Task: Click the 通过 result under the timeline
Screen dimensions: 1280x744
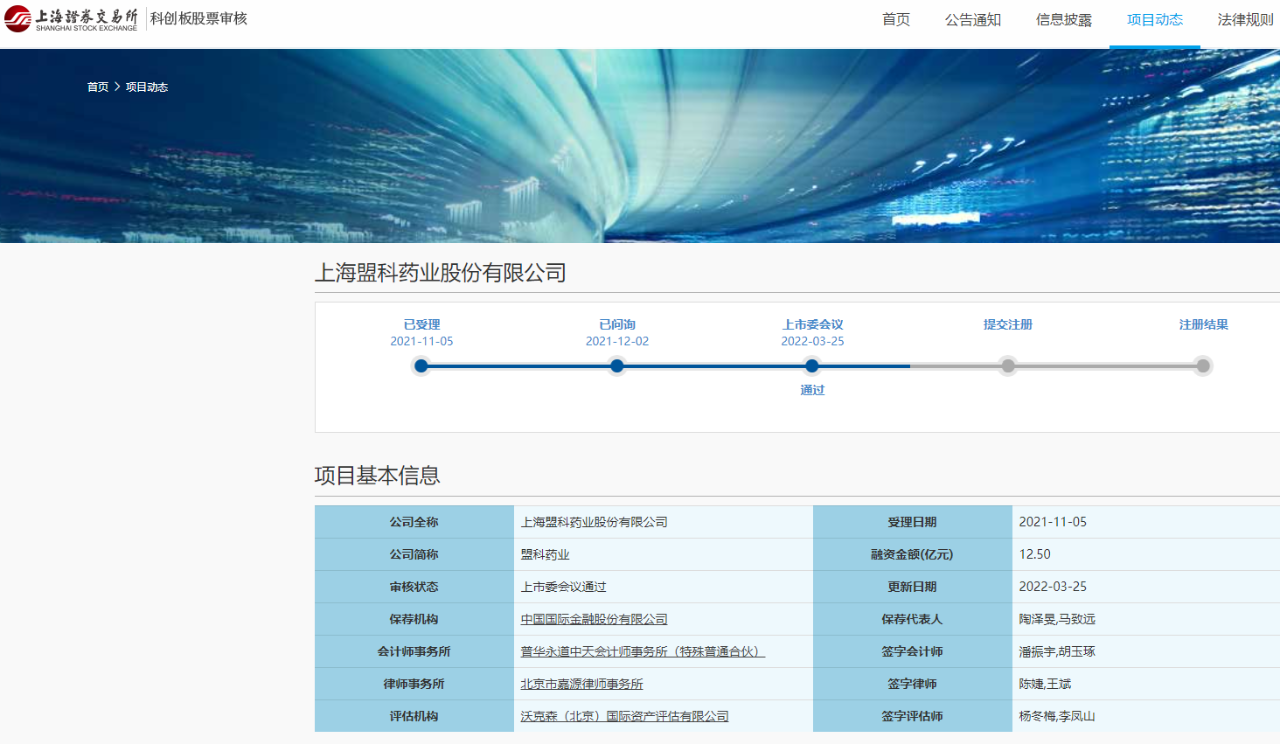Action: (813, 390)
